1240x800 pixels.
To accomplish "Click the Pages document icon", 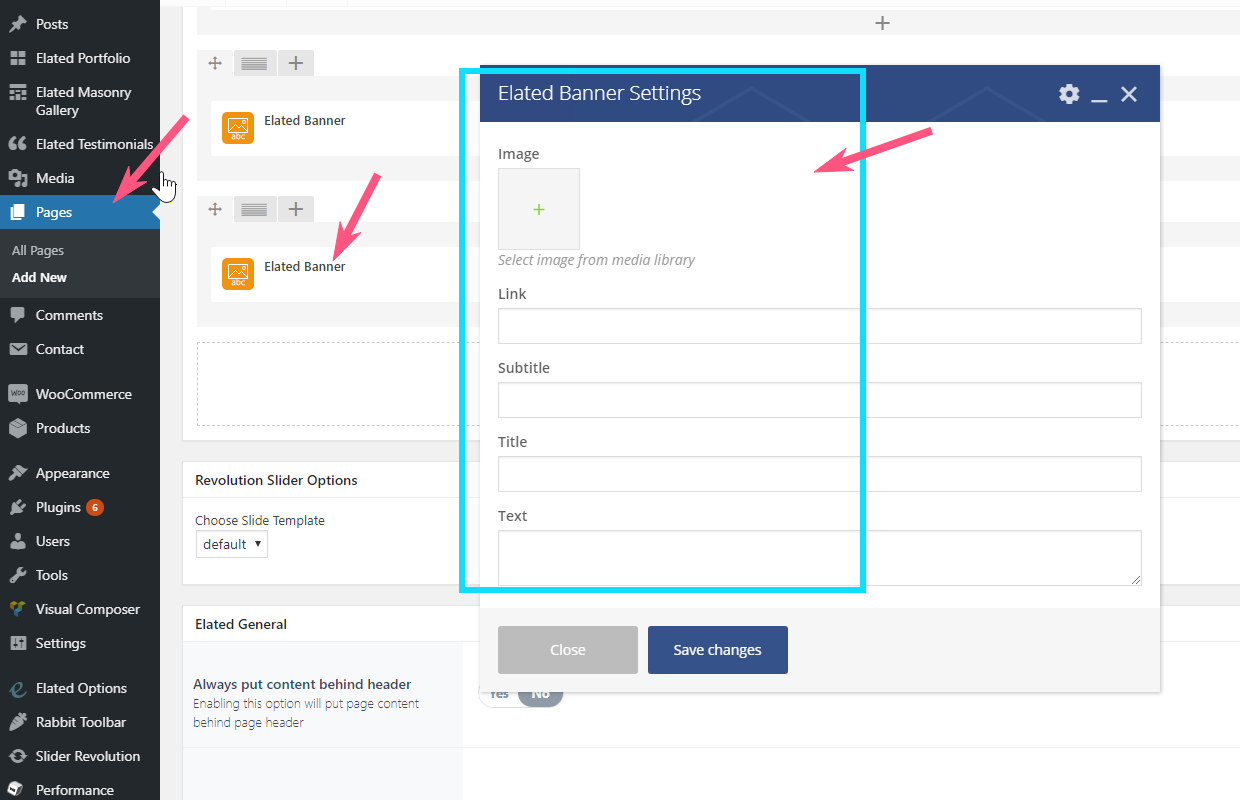I will [x=18, y=212].
